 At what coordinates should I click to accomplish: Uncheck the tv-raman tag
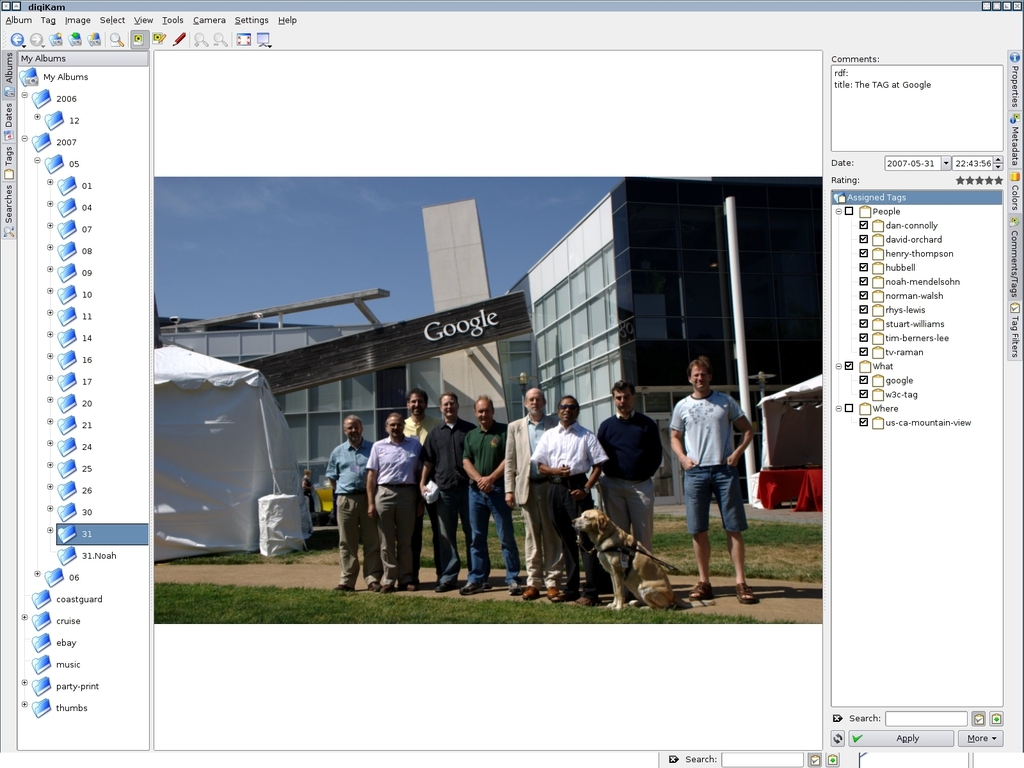point(863,352)
